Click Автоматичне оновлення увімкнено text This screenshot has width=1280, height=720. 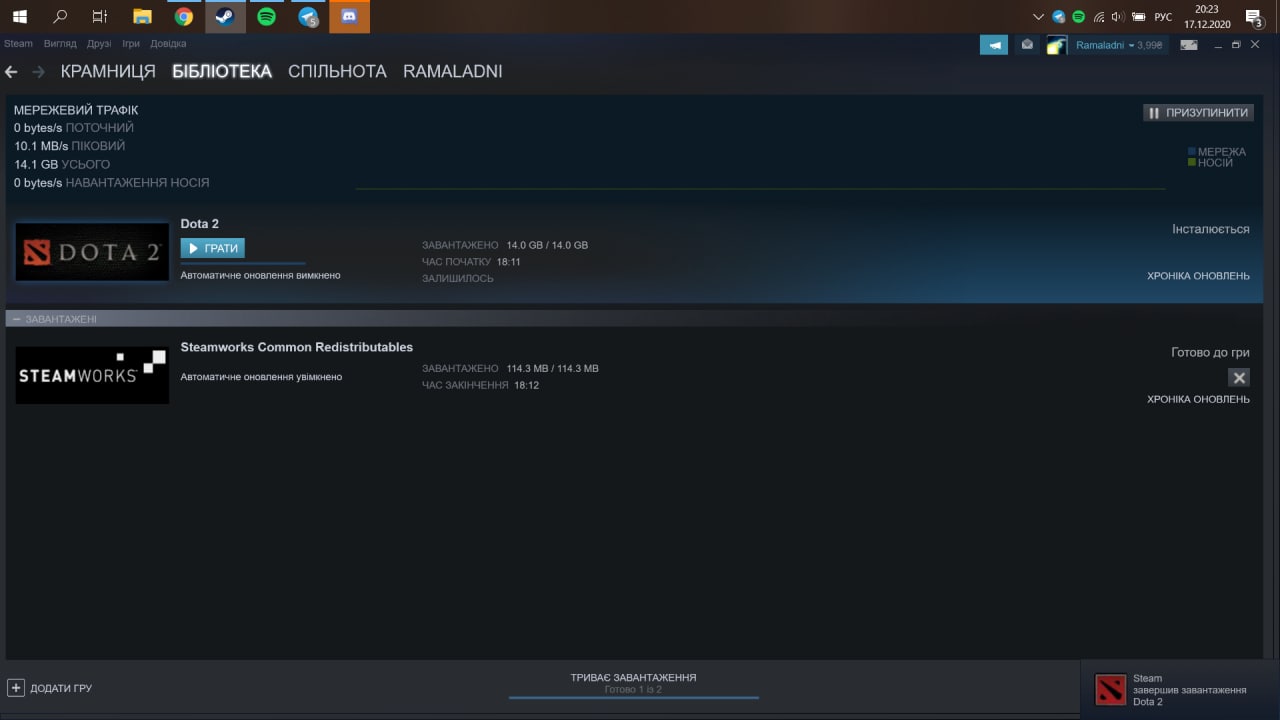[x=261, y=377]
